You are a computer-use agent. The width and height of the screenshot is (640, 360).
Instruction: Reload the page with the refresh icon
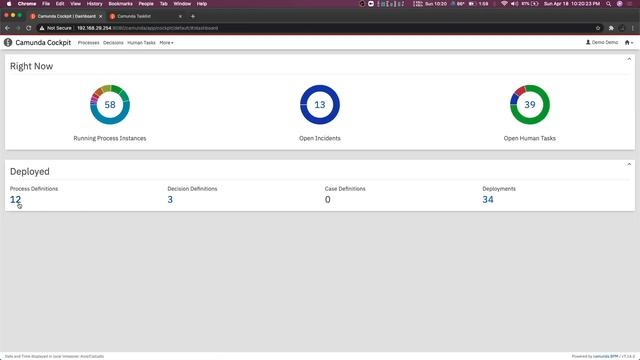[x=29, y=28]
